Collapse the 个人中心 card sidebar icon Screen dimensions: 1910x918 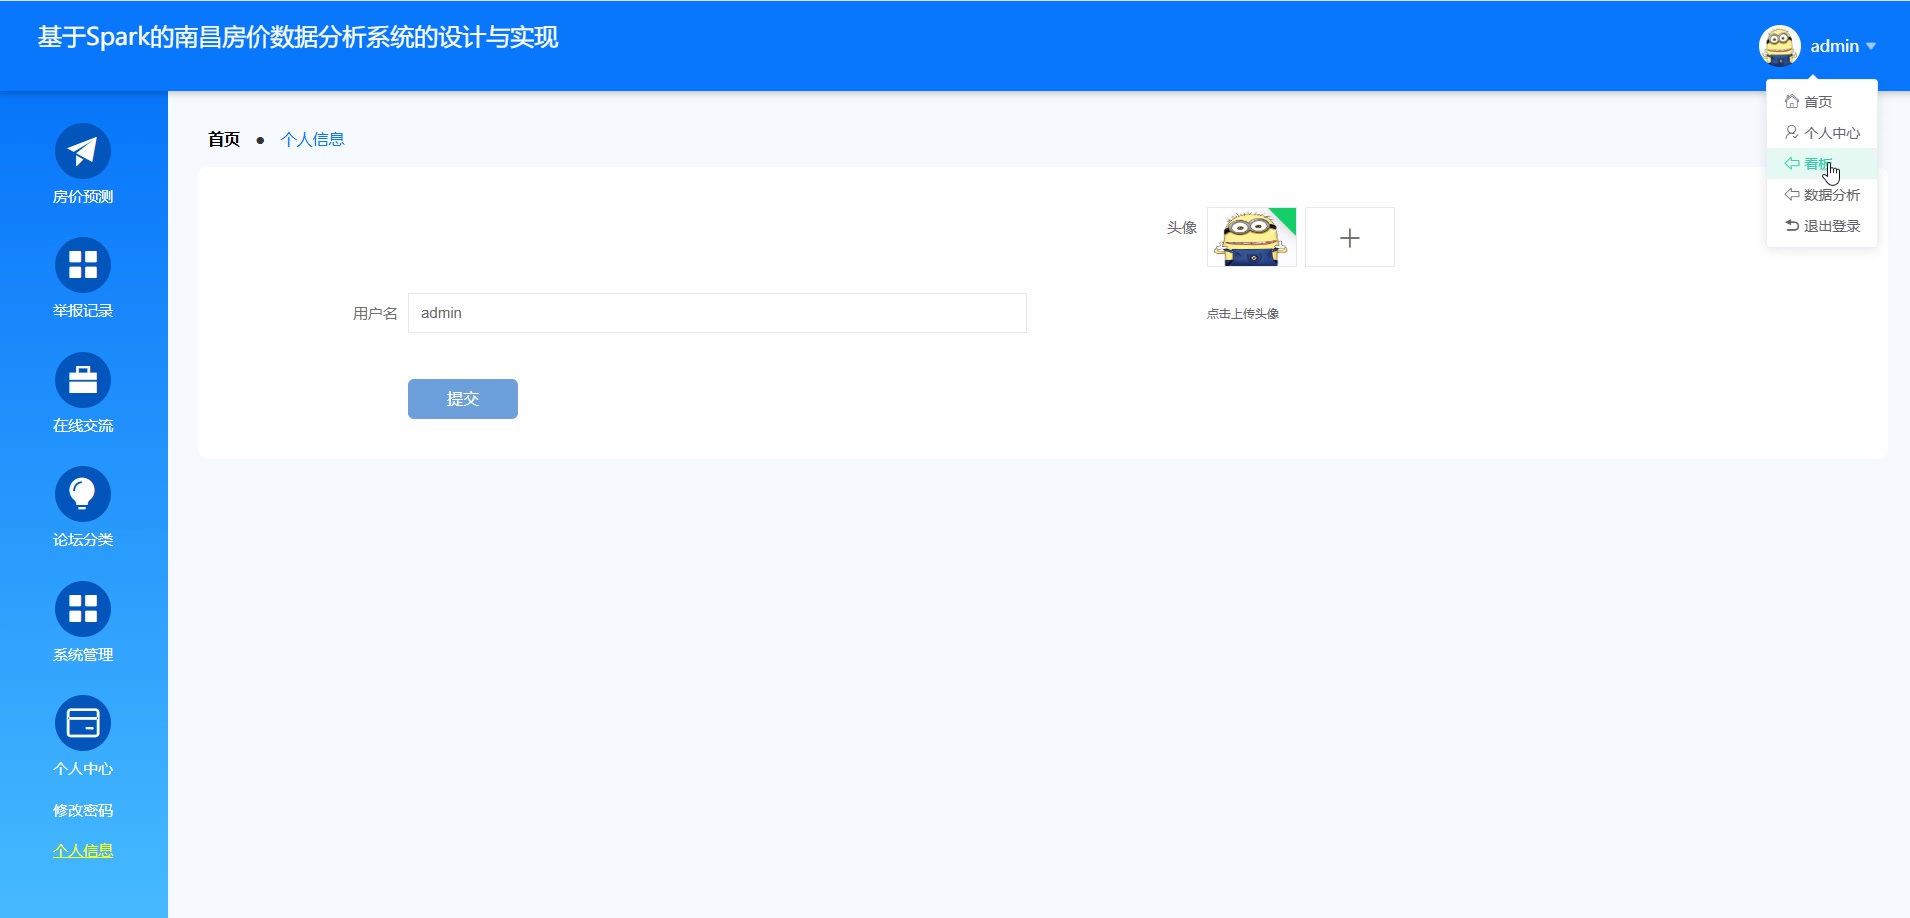(x=83, y=723)
